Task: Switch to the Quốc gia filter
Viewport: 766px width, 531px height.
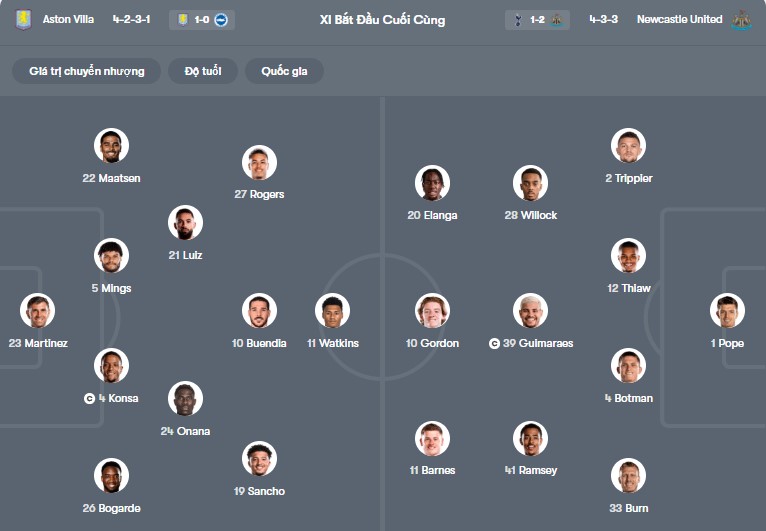Action: point(285,71)
